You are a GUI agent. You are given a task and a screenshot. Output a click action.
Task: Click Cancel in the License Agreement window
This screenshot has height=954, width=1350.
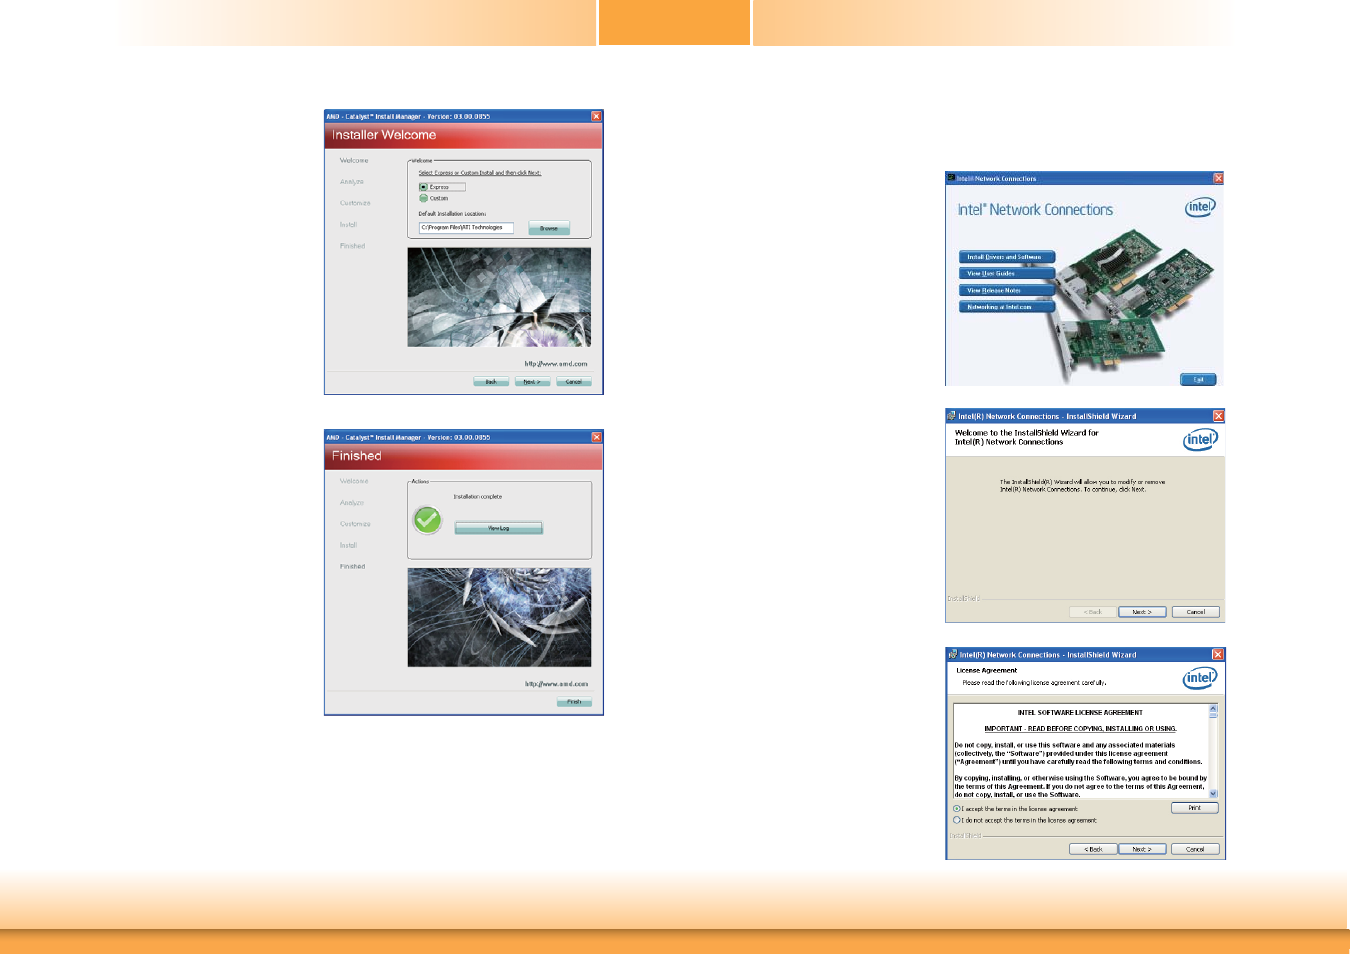pos(1195,849)
